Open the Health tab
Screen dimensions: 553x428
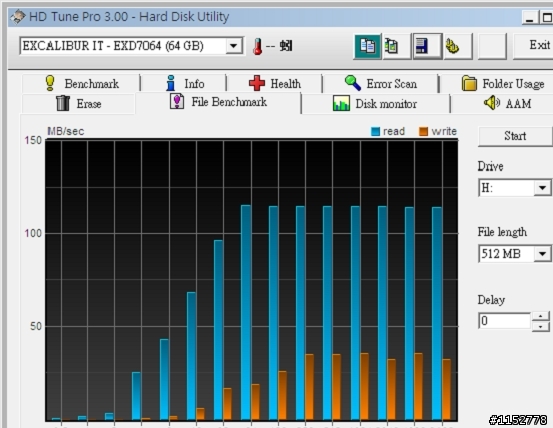point(275,84)
